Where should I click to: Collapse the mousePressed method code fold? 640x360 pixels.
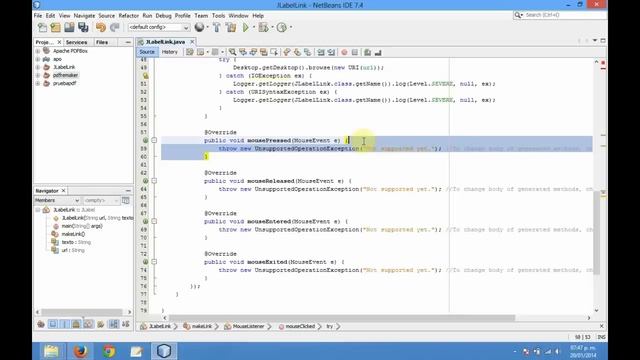(x=154, y=140)
